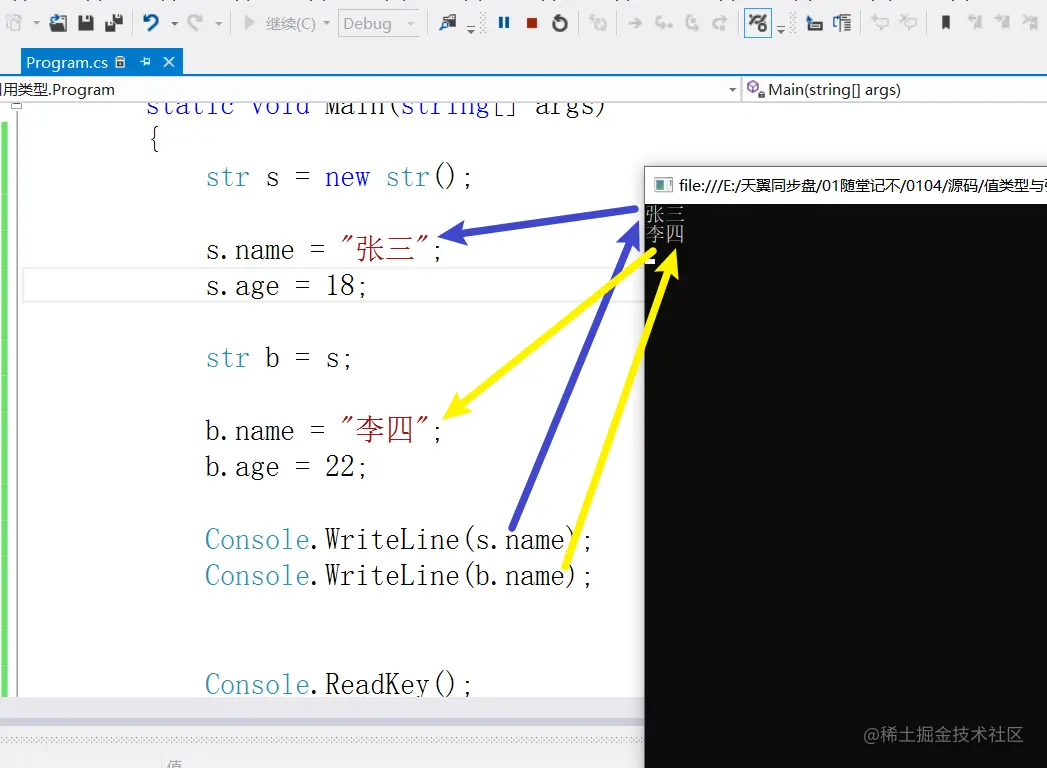Screen dimensions: 1047x768
Task: Click the greyed refresh icon after Restart
Action: coord(598,23)
